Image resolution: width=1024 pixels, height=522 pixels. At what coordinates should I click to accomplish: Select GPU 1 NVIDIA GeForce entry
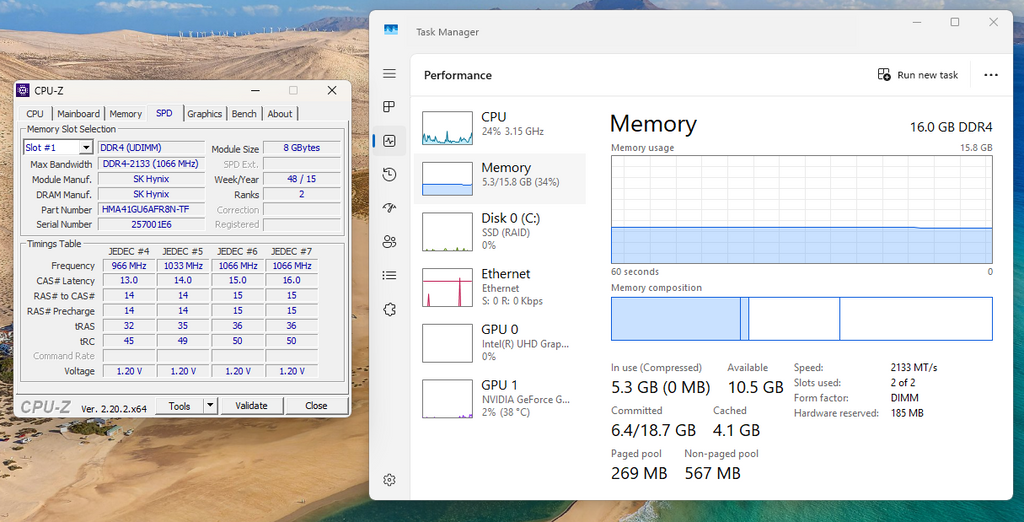tap(500, 398)
